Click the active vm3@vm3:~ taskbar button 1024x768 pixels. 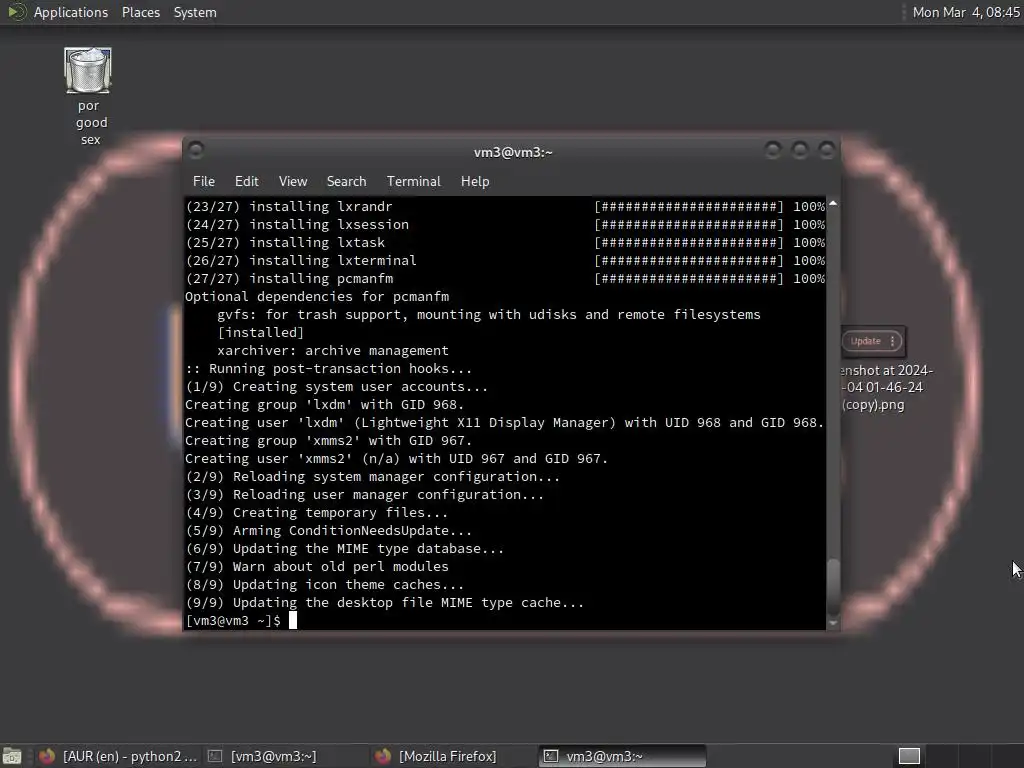pyautogui.click(x=622, y=756)
